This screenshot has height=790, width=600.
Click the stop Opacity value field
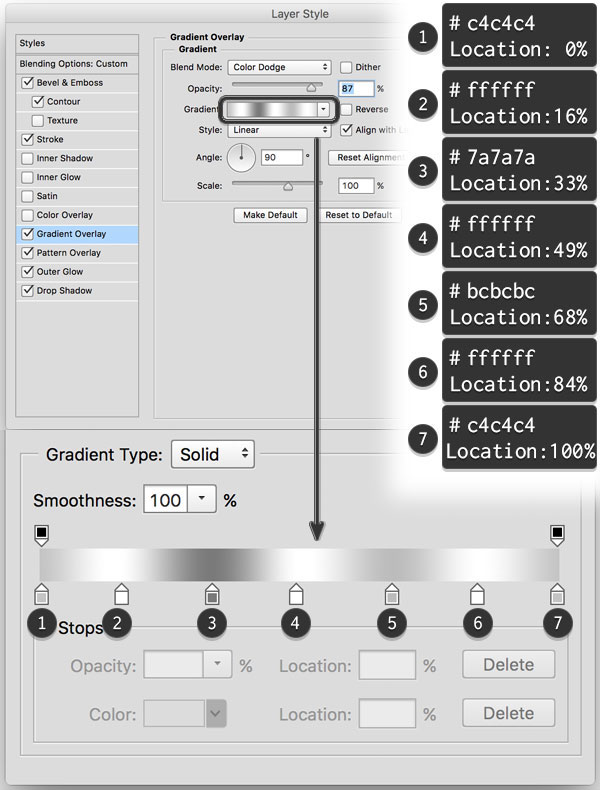pyautogui.click(x=173, y=664)
